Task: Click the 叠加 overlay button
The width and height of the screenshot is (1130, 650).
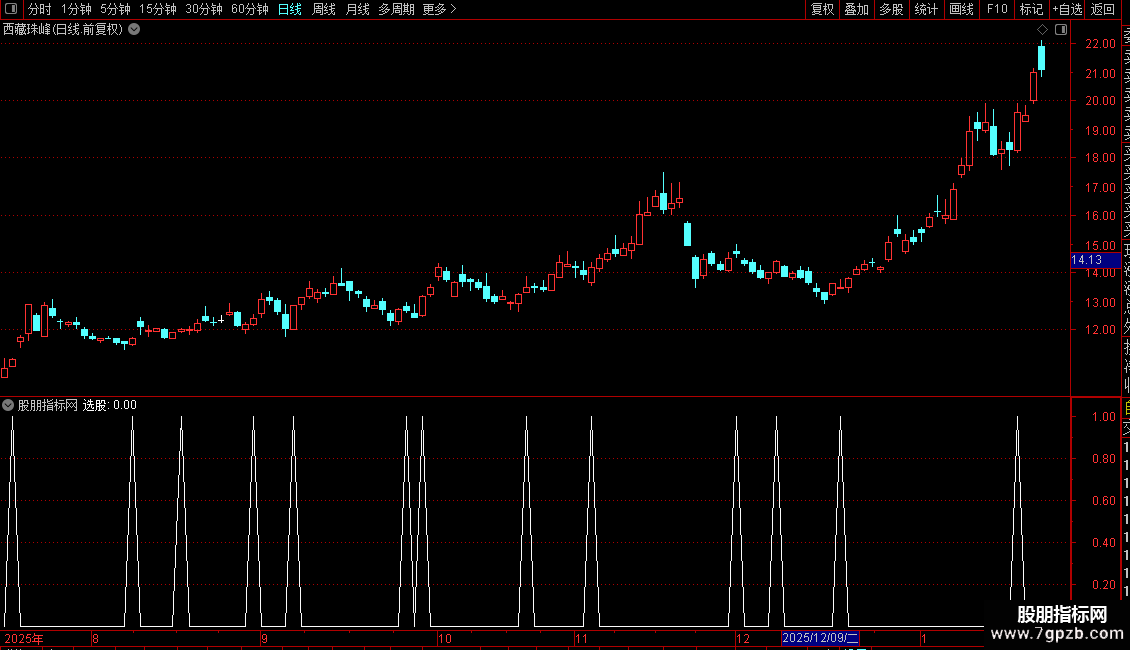Action: click(x=857, y=9)
